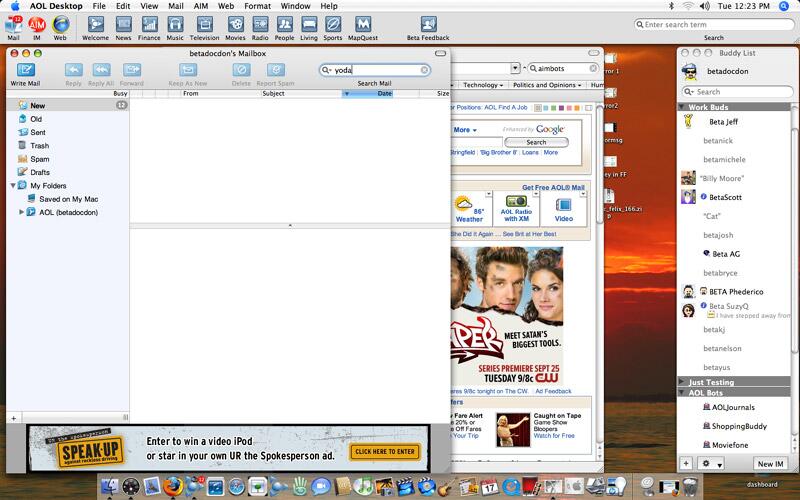Click the Report Spam toolbar icon
The width and height of the screenshot is (800, 500).
pos(276,70)
